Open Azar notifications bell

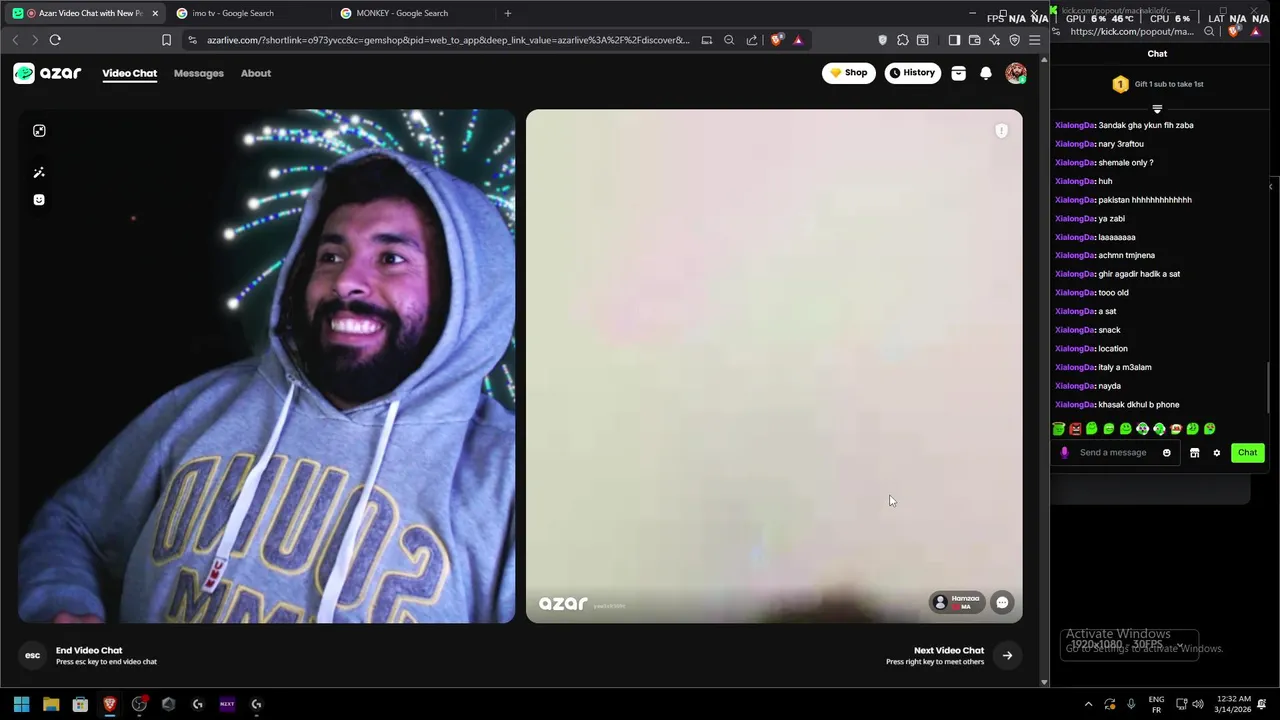click(x=986, y=73)
